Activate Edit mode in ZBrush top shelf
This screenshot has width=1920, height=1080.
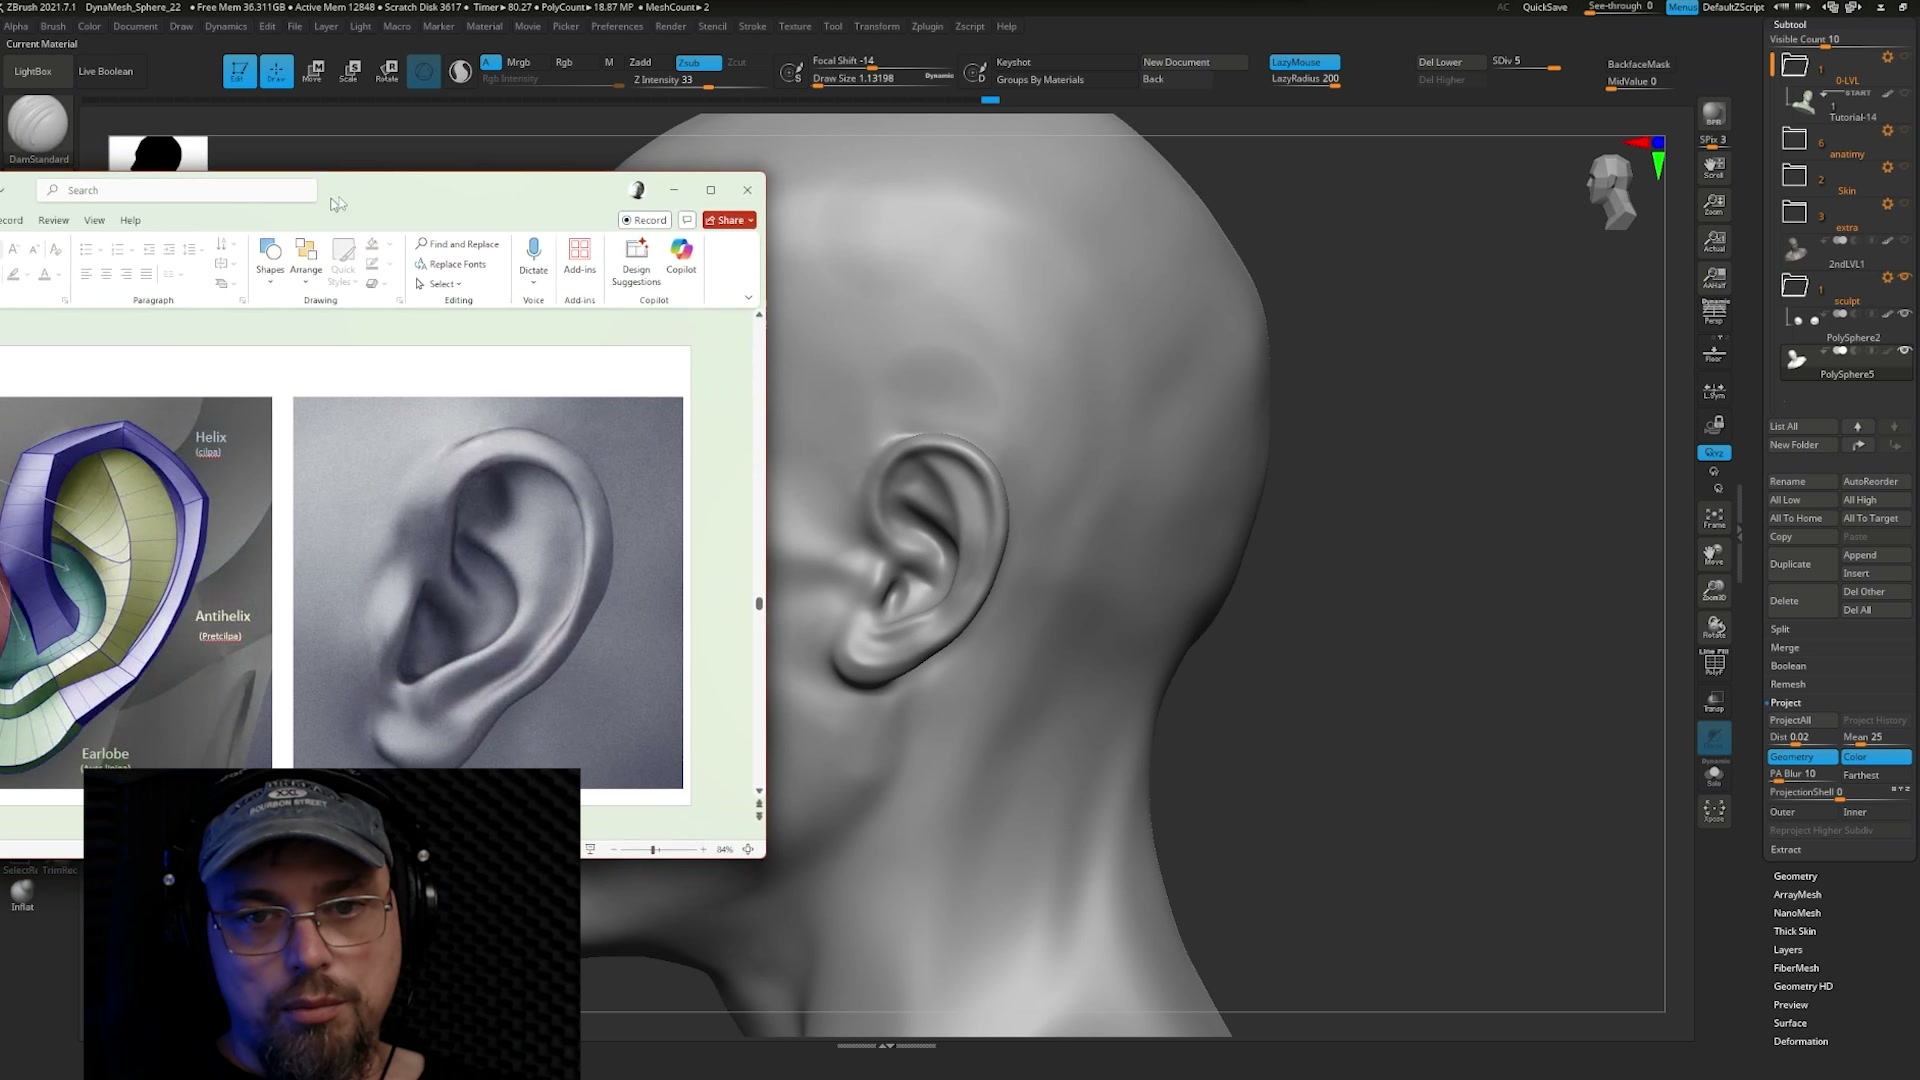[x=239, y=71]
